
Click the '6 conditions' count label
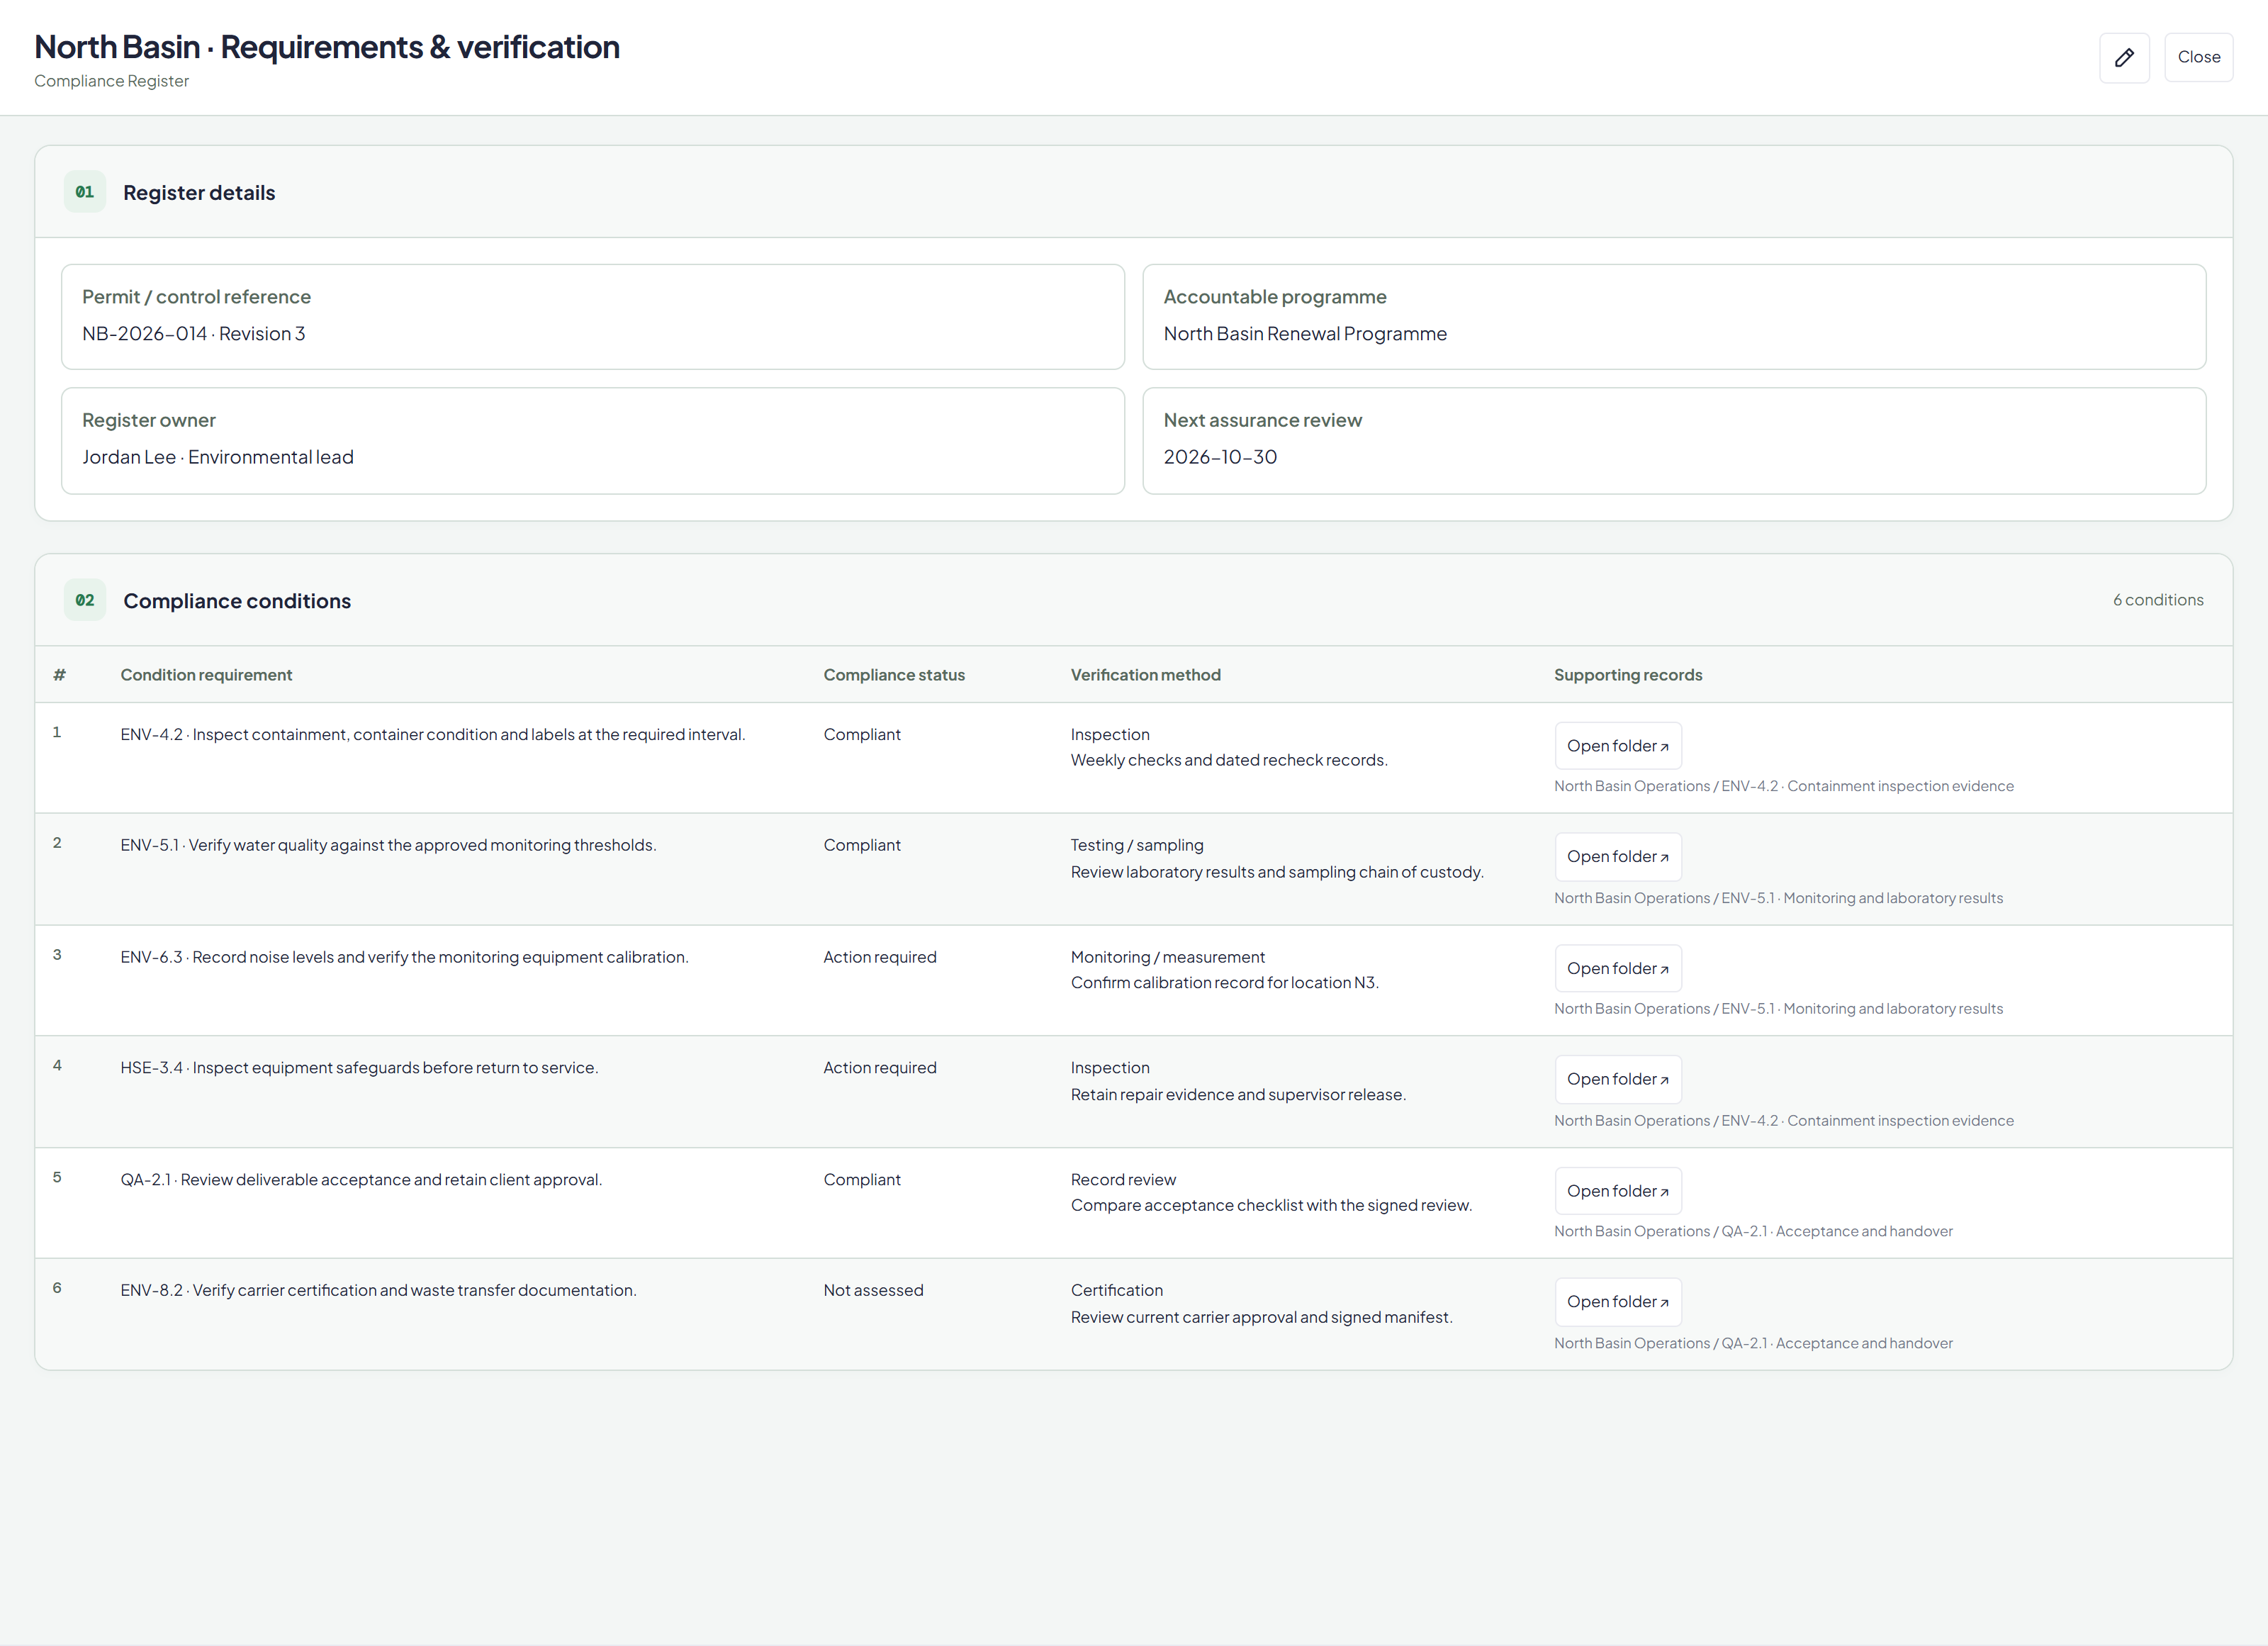pos(2158,600)
